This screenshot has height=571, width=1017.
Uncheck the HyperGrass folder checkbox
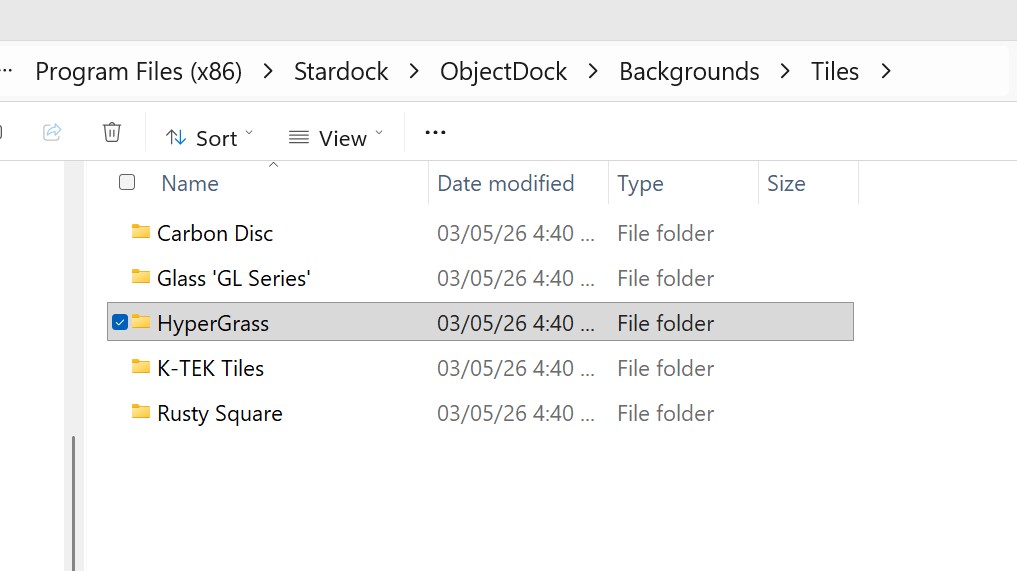(x=120, y=322)
